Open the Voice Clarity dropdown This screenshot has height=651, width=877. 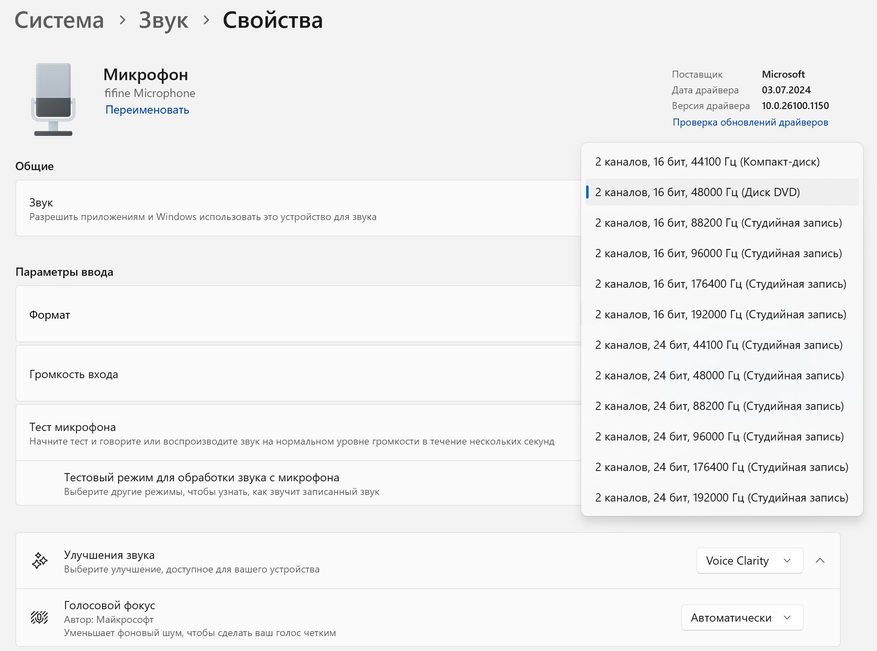(749, 561)
